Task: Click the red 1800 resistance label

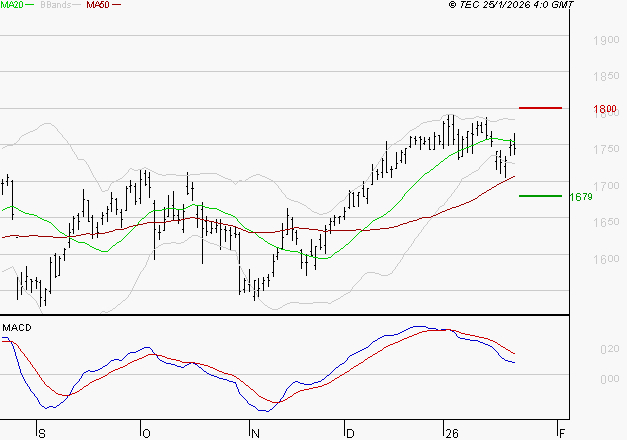Action: (605, 109)
